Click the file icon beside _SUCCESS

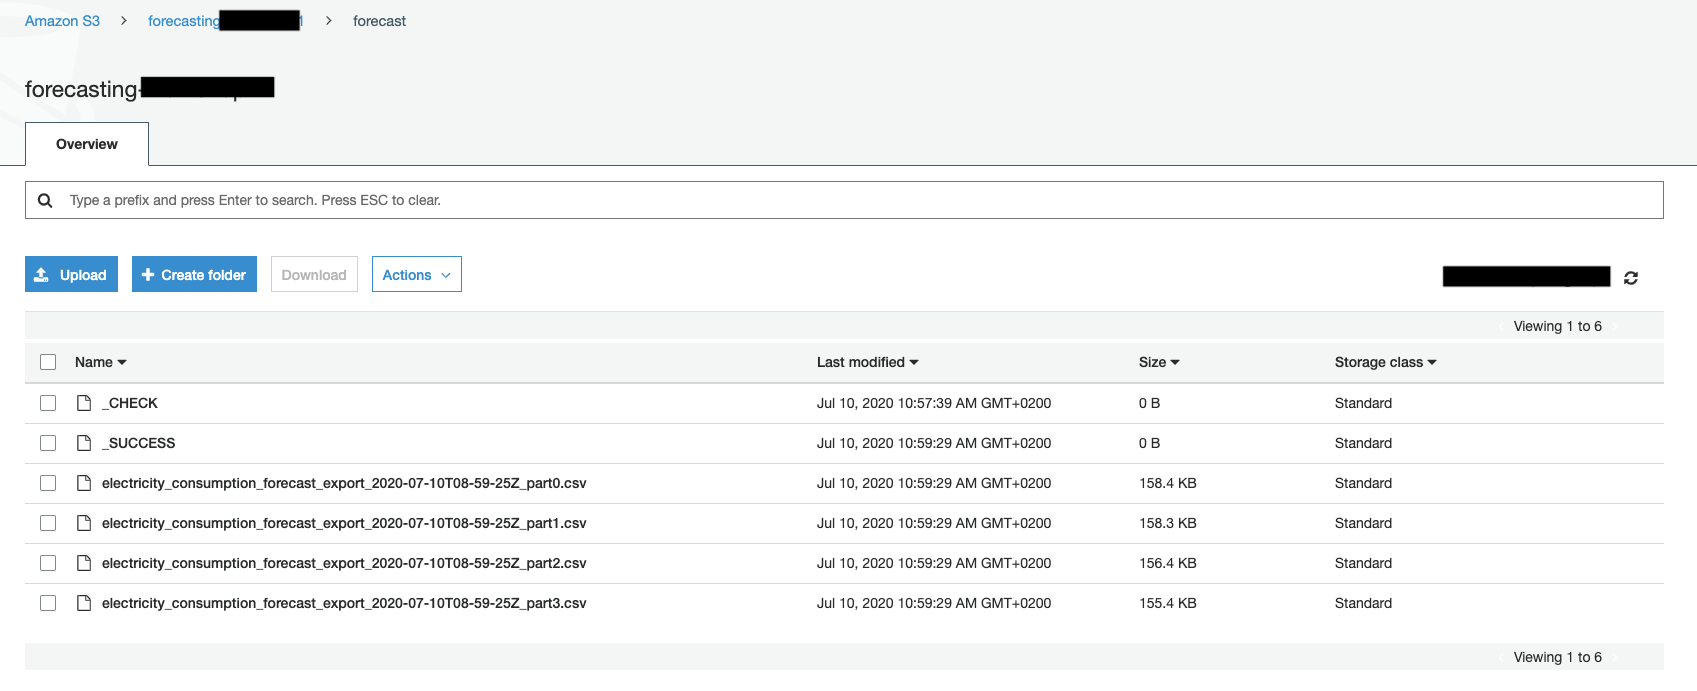85,443
